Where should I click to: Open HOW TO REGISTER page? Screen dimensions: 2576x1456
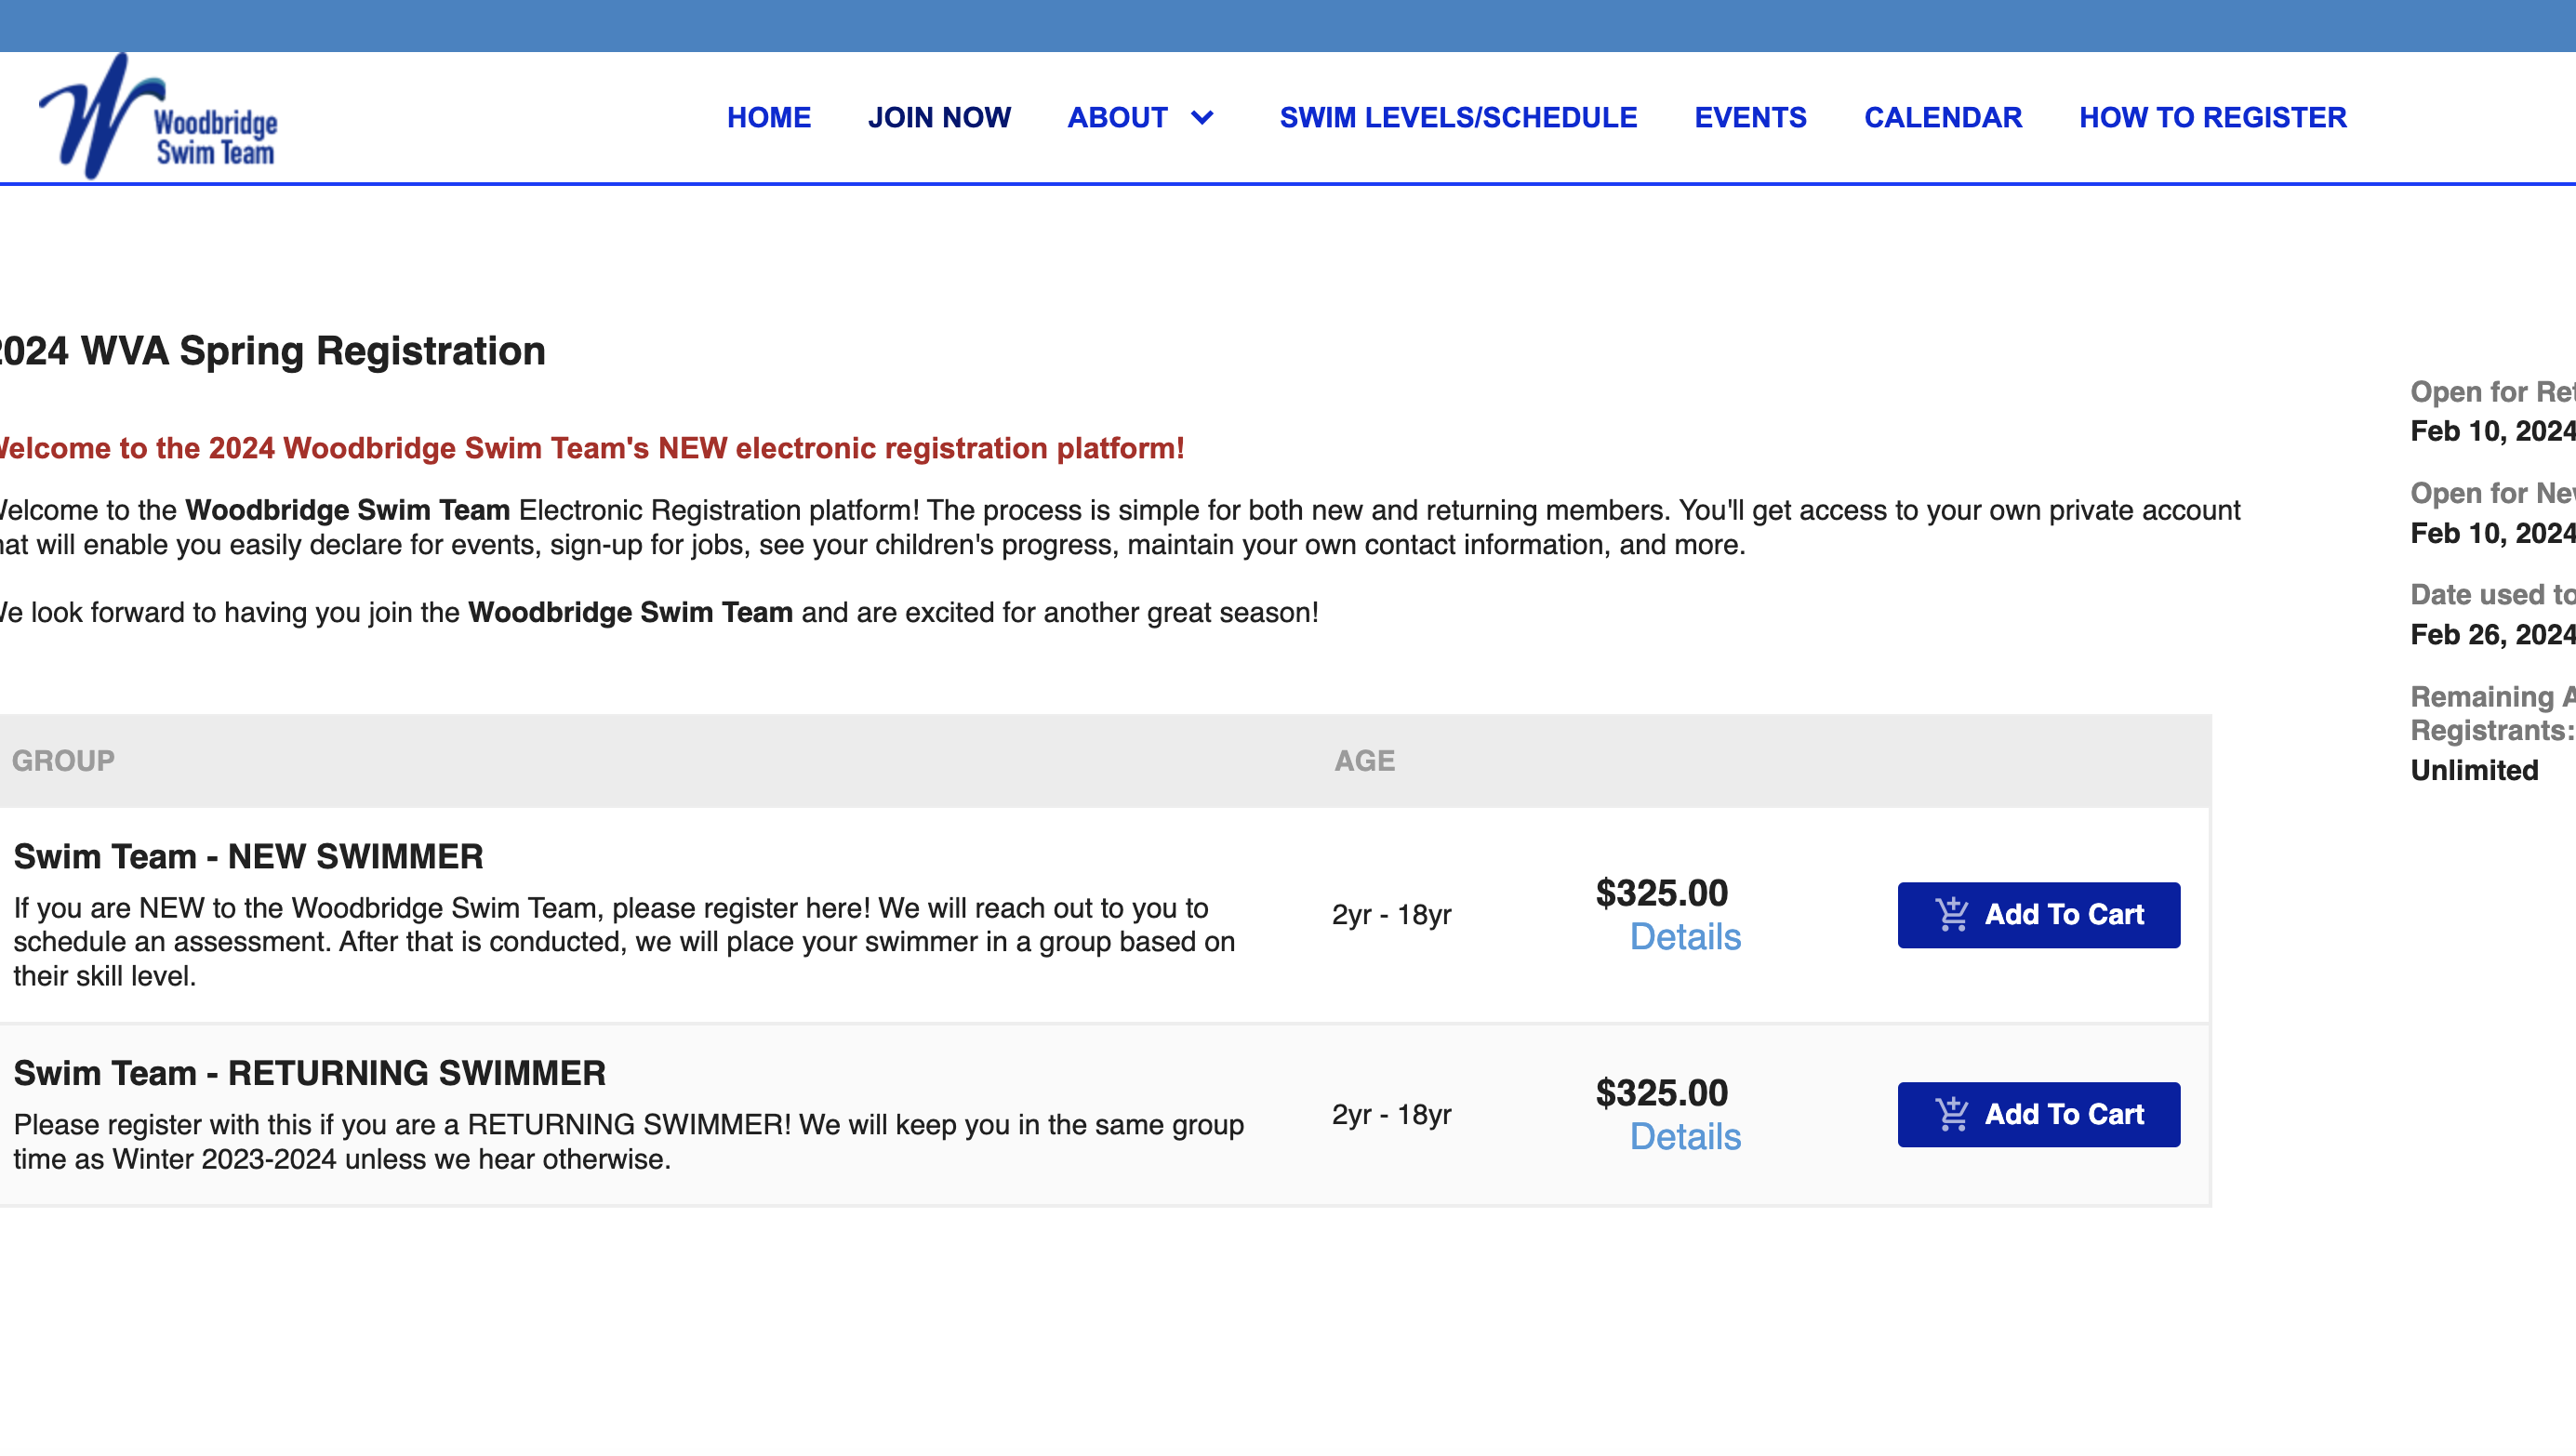click(2212, 118)
